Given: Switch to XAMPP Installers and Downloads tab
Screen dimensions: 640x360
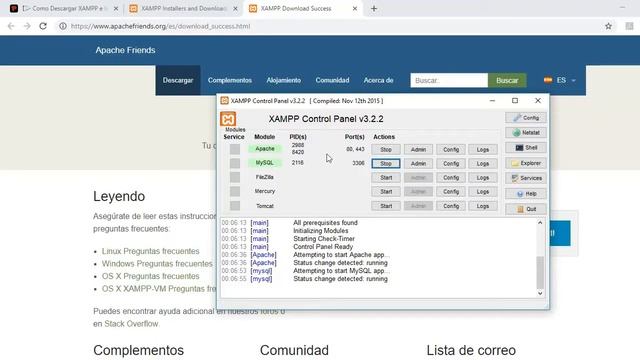Looking at the screenshot, I should tap(184, 9).
